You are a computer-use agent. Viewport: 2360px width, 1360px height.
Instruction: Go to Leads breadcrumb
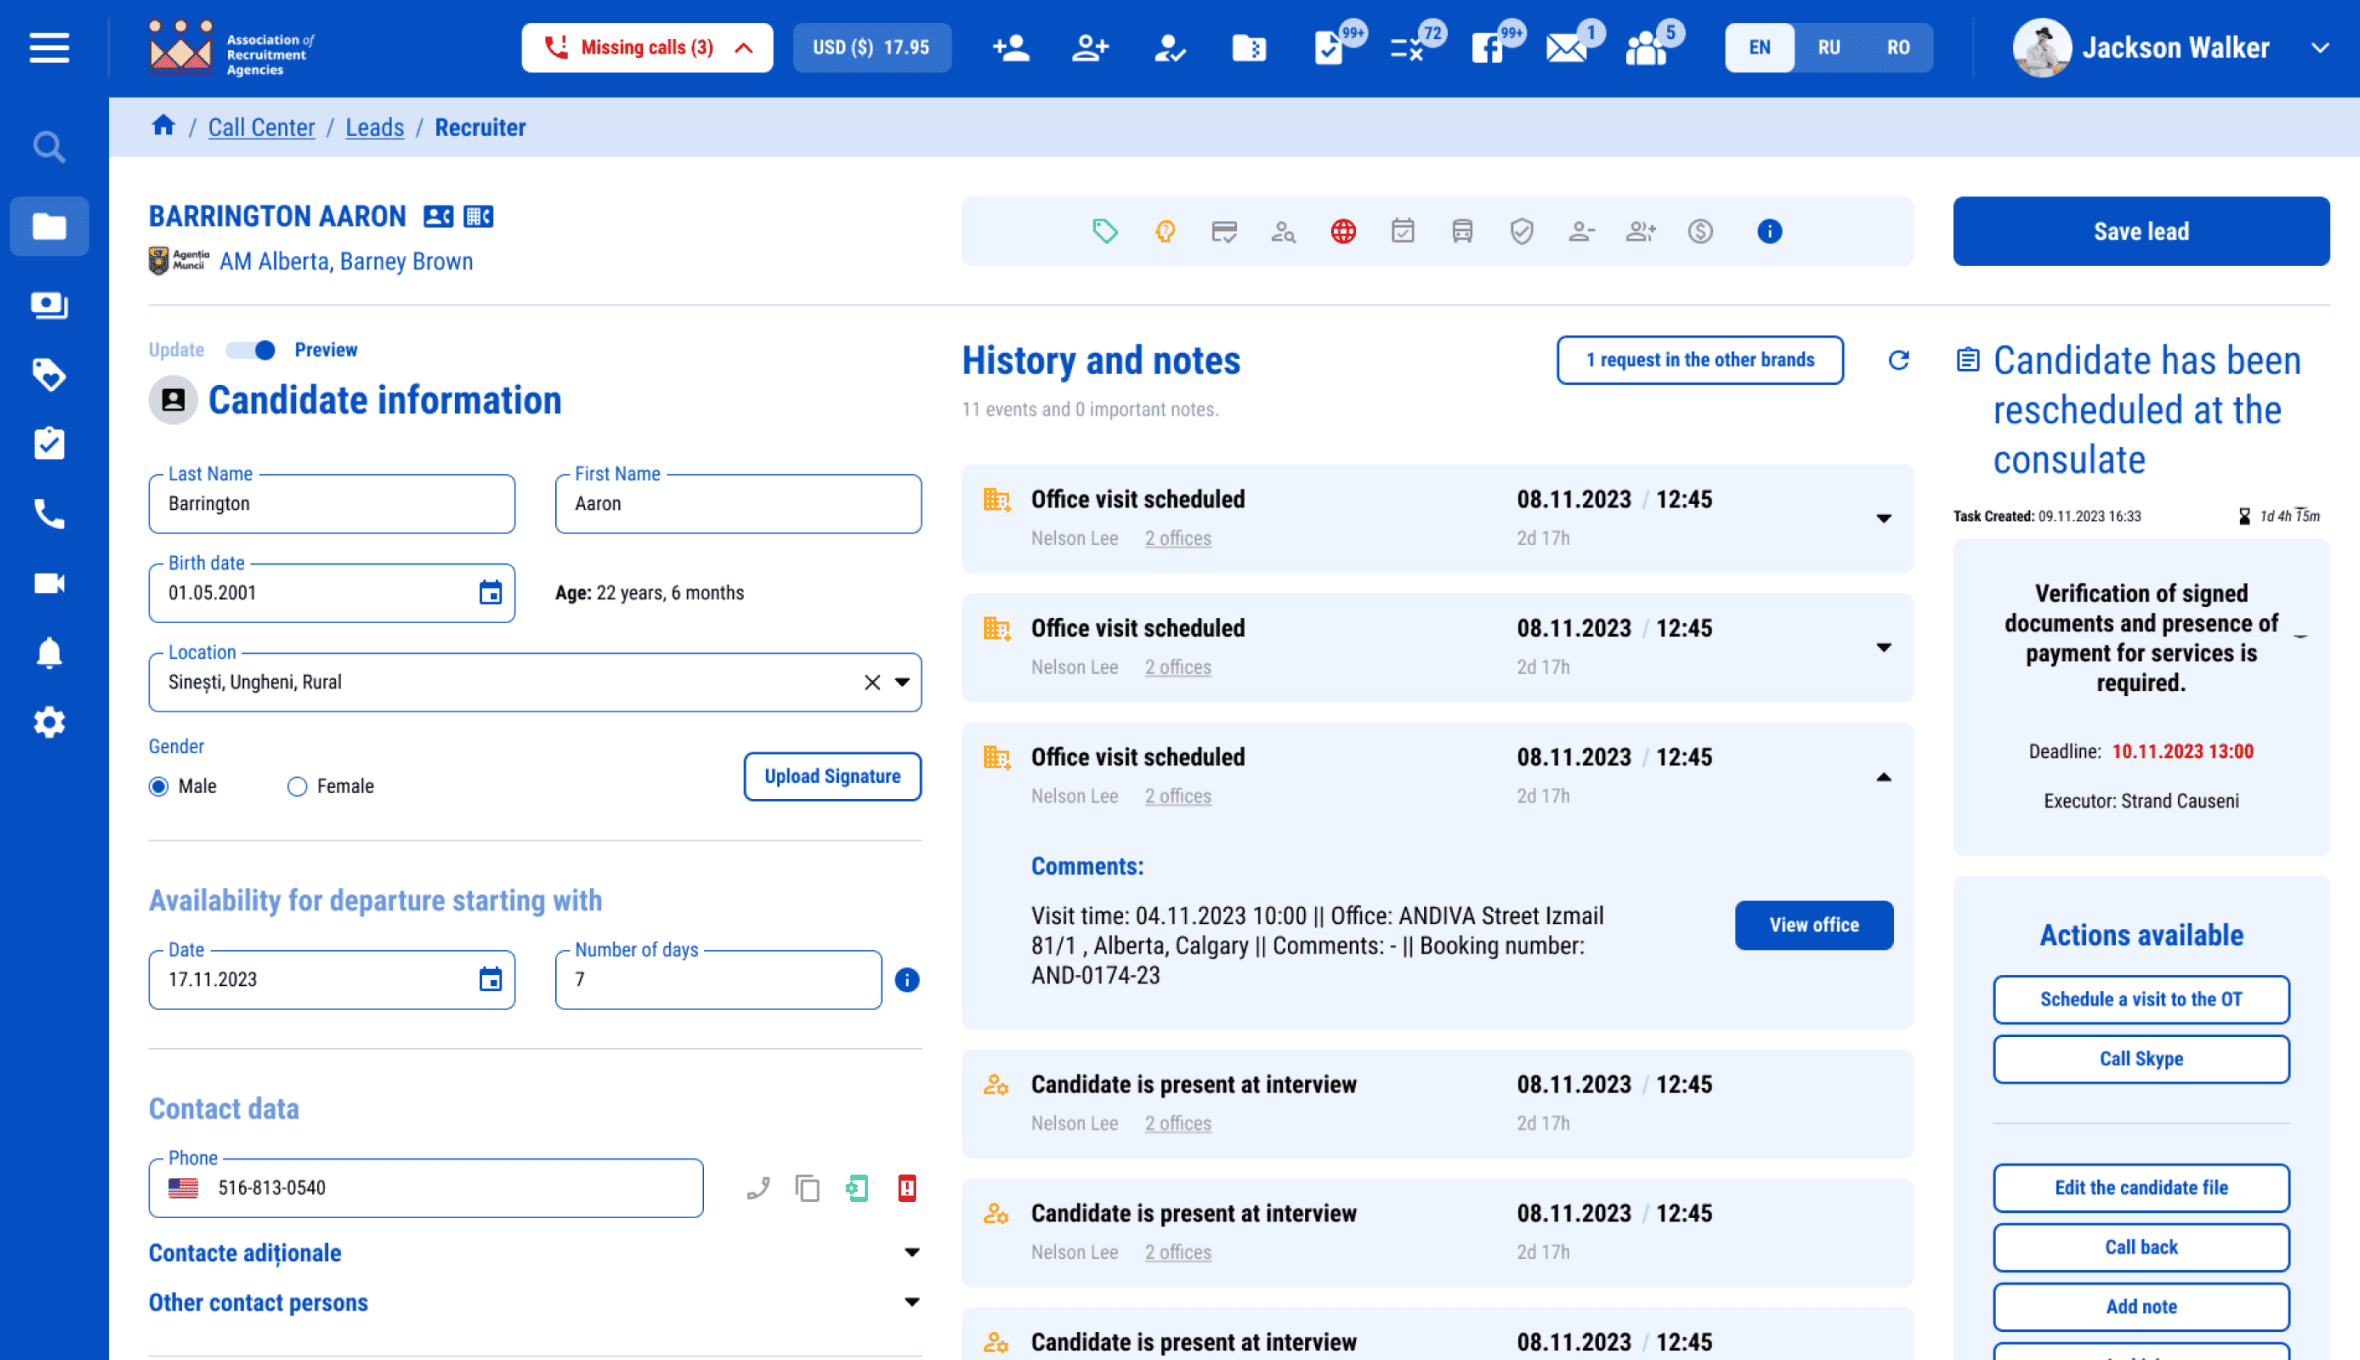[x=375, y=128]
